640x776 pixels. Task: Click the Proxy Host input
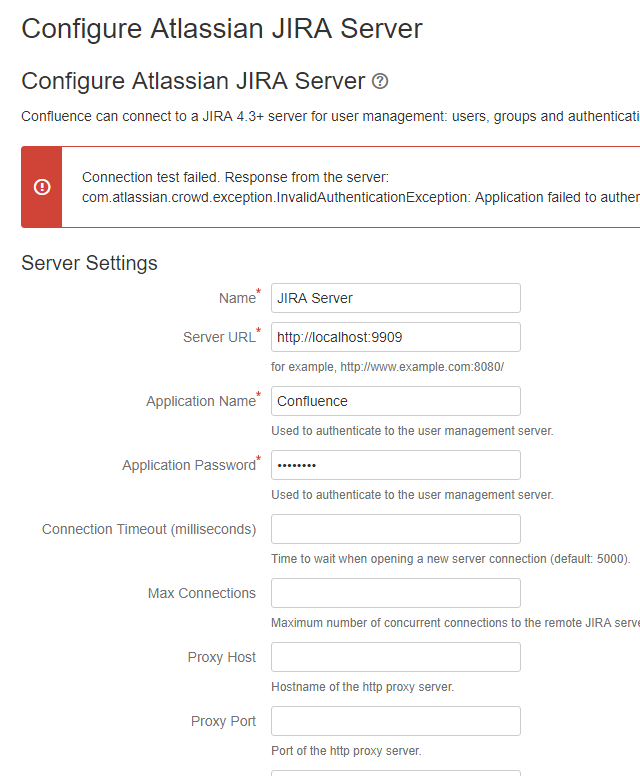click(395, 657)
